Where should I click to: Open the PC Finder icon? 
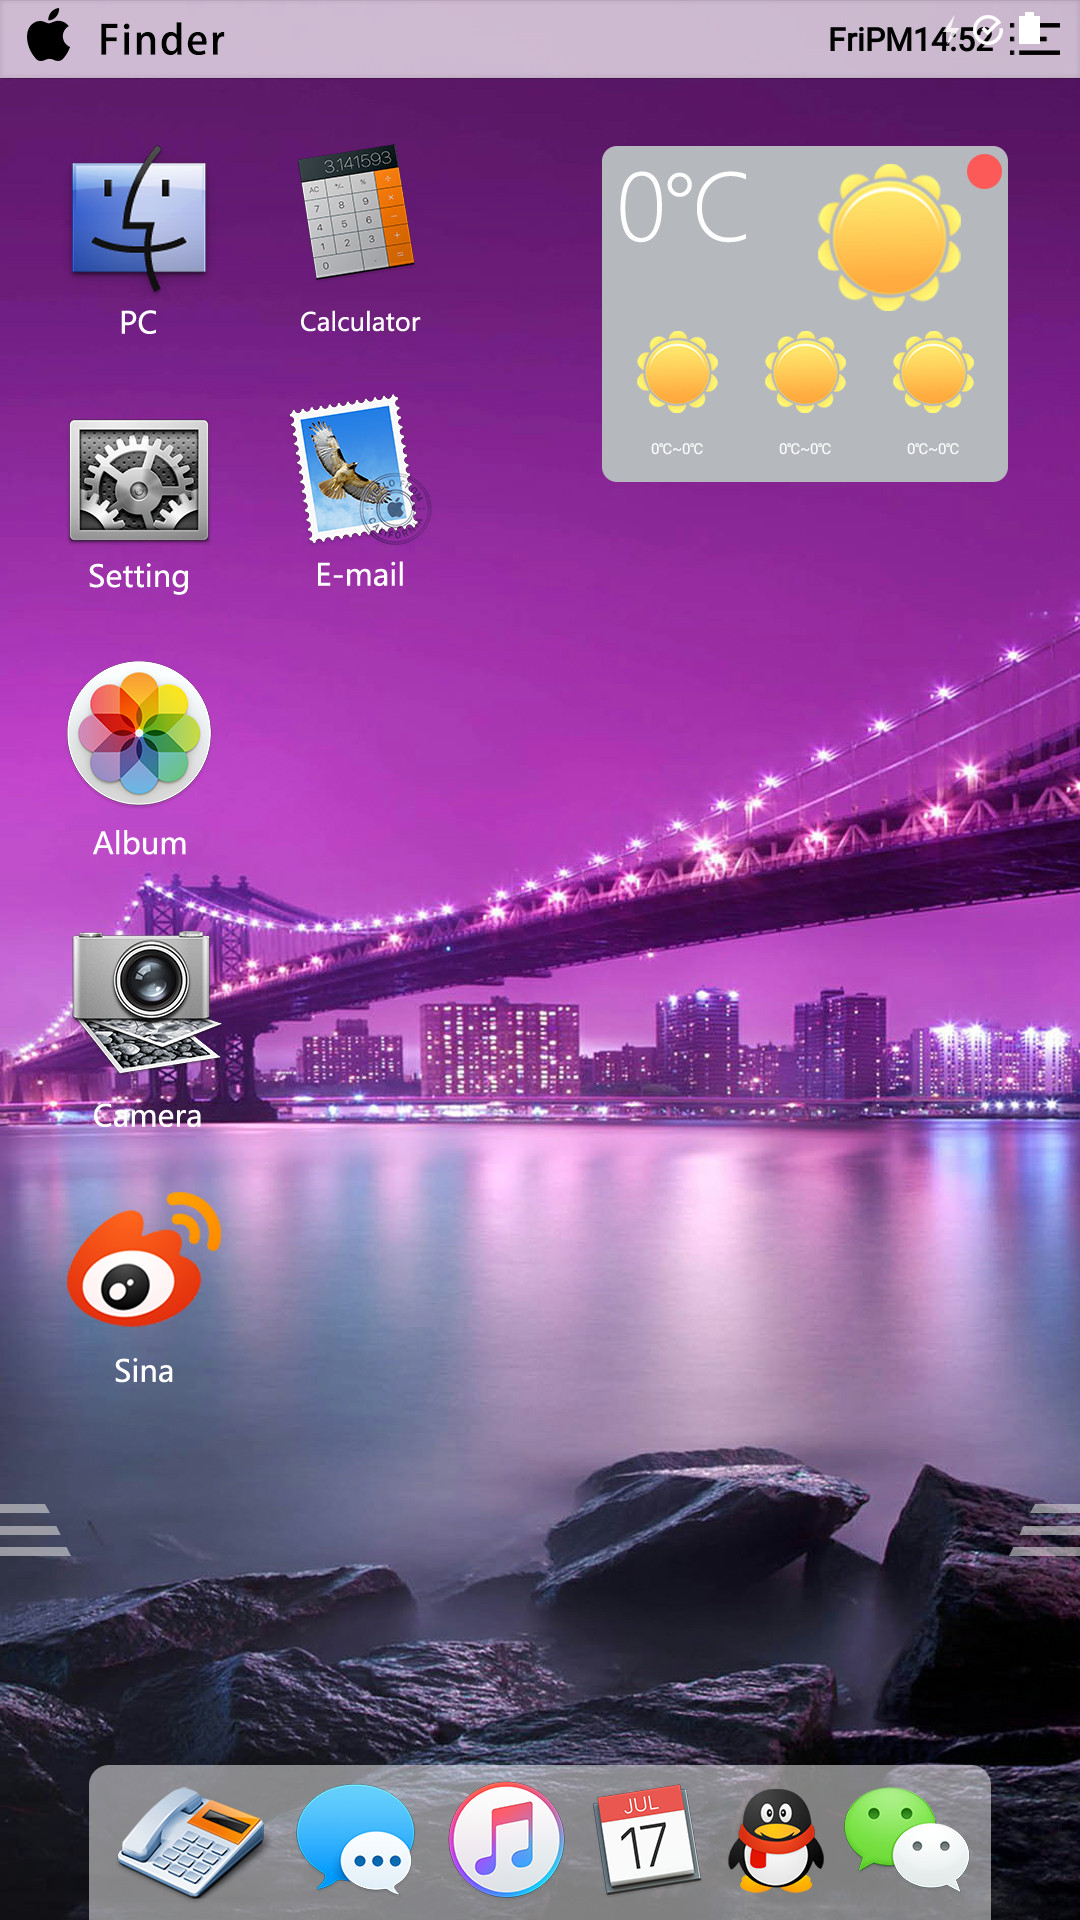[x=139, y=218]
